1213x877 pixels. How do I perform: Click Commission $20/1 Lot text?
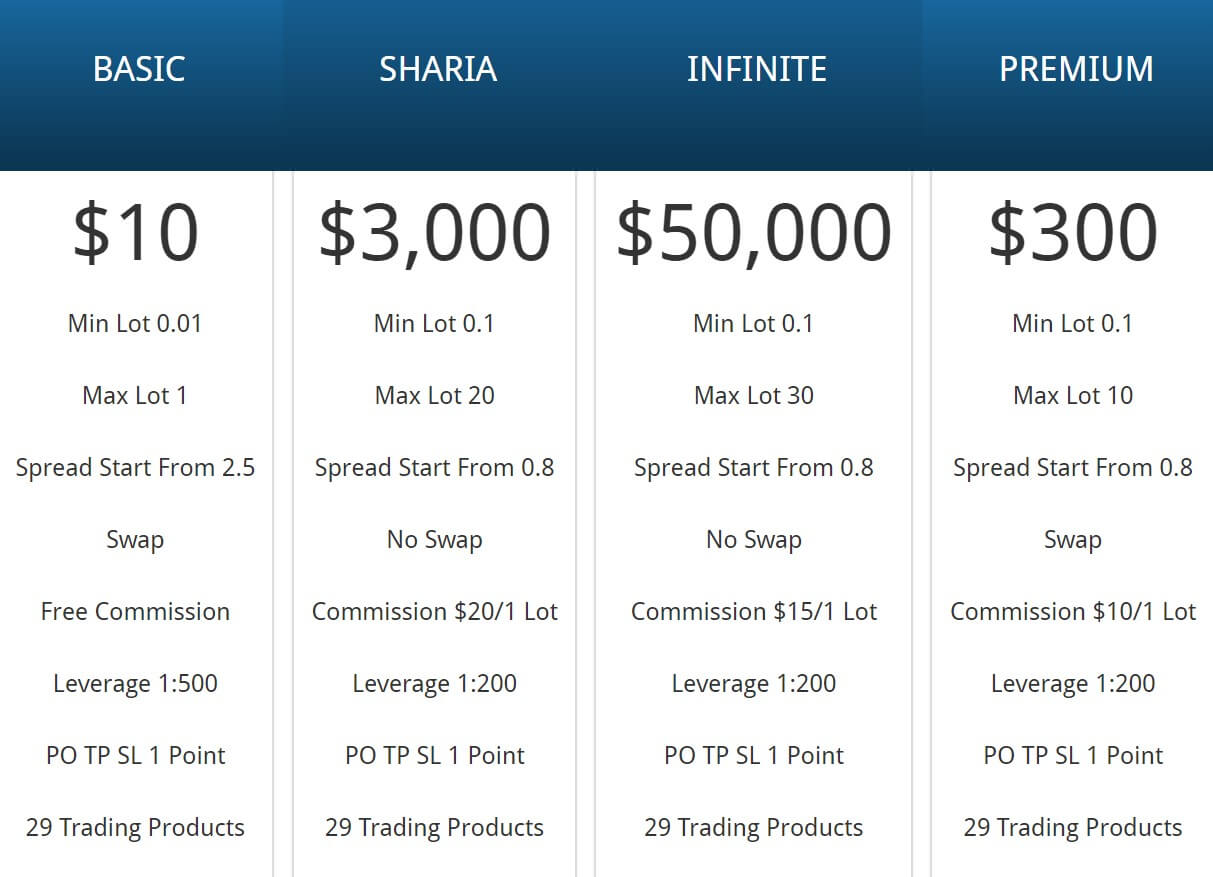click(x=434, y=612)
